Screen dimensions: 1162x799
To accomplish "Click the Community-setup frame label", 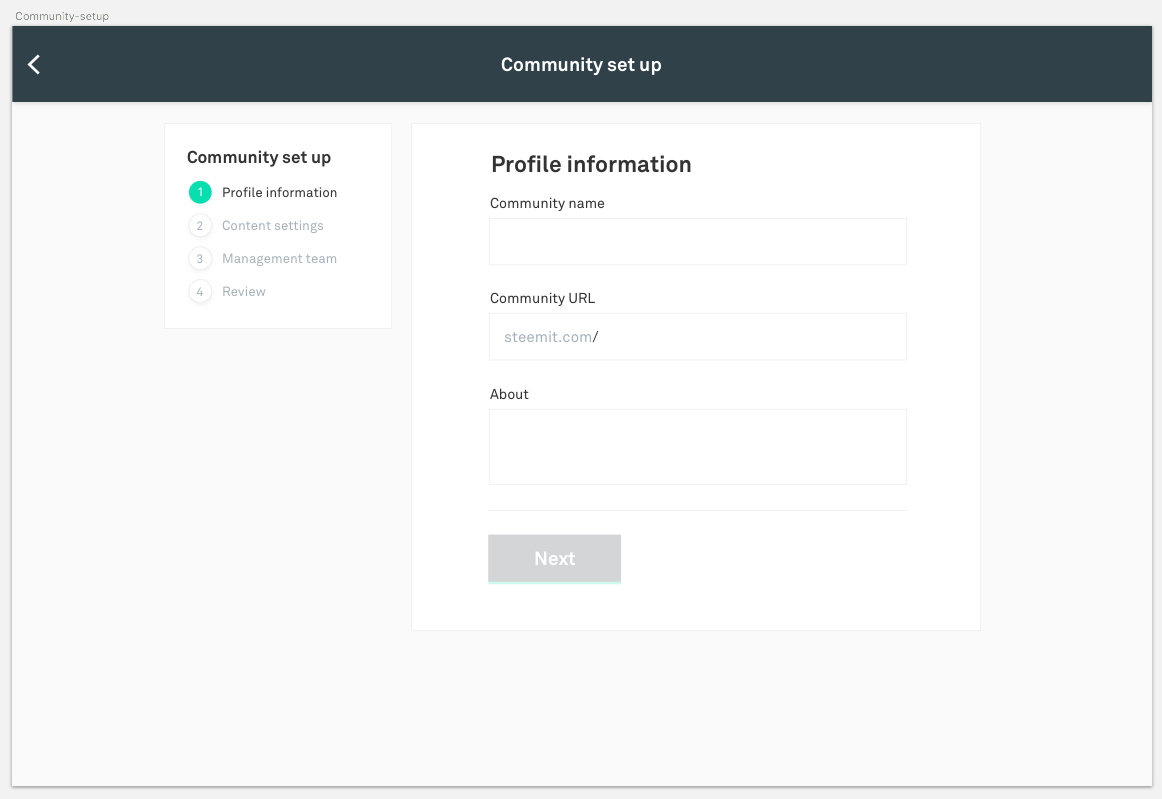I will point(62,16).
